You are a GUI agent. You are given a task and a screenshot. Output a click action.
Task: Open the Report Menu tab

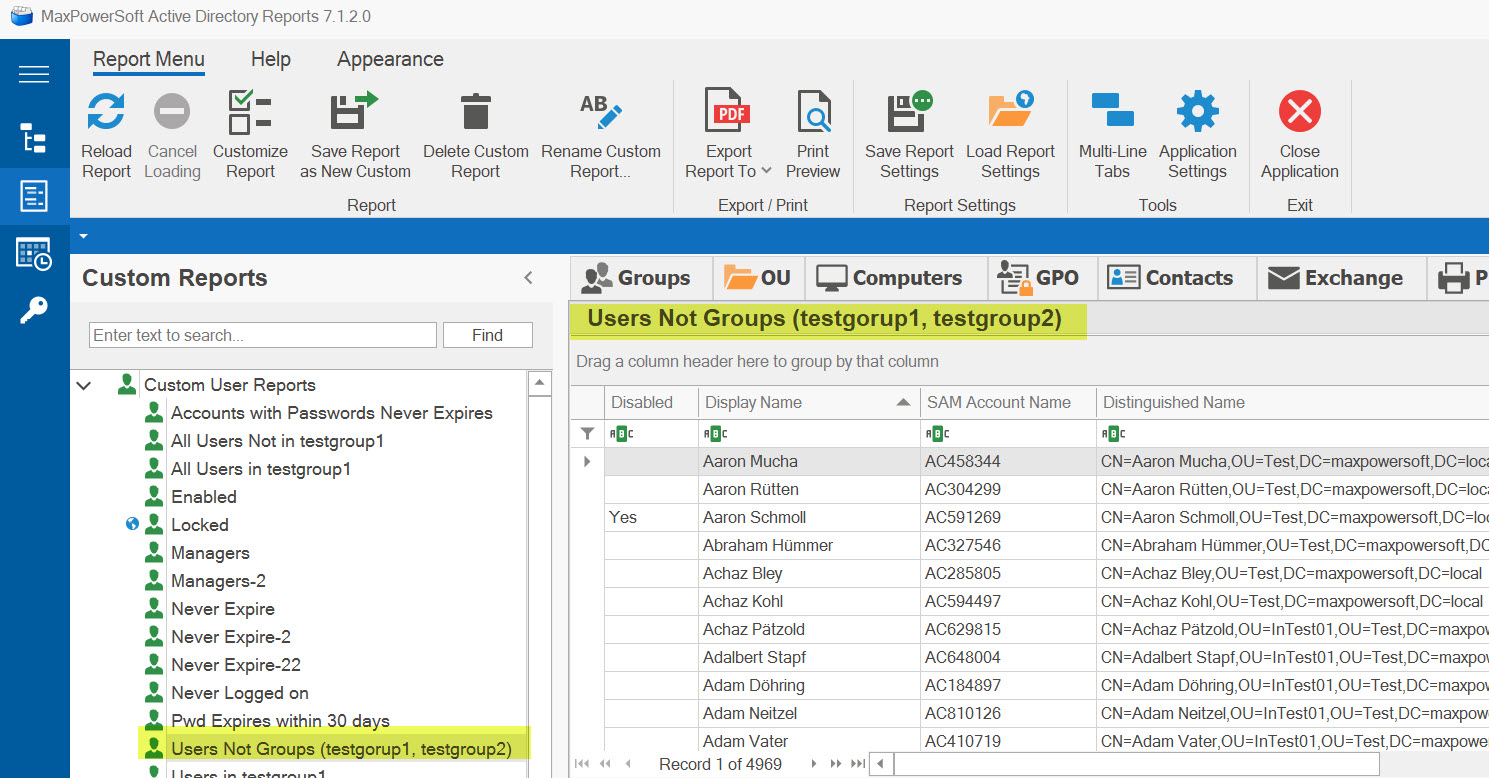click(x=149, y=59)
